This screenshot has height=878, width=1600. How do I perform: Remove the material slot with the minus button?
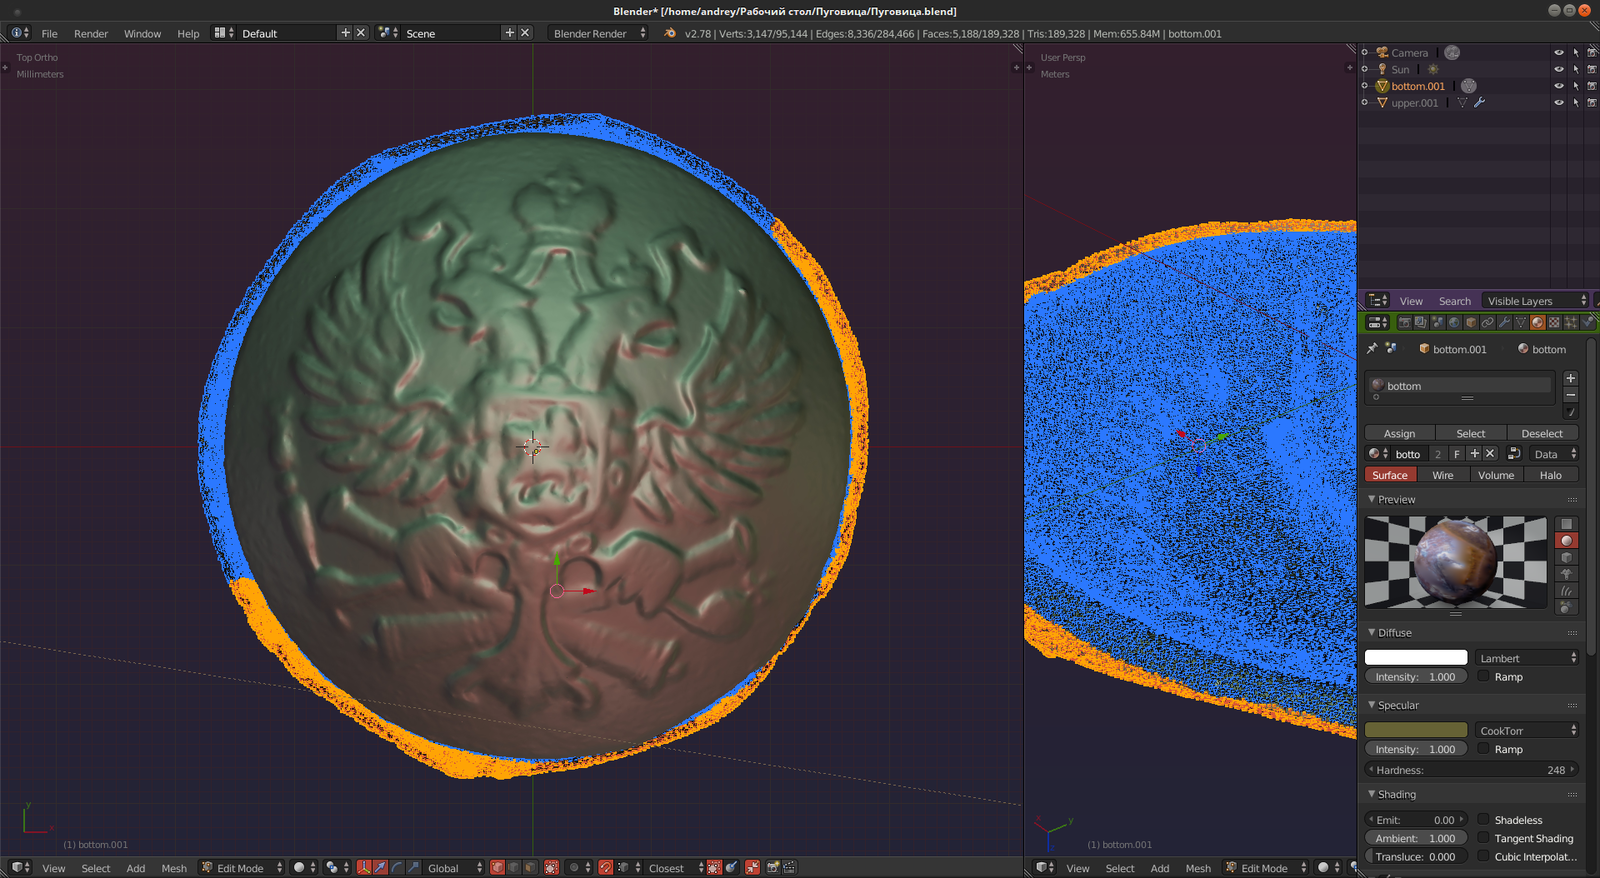1571,395
